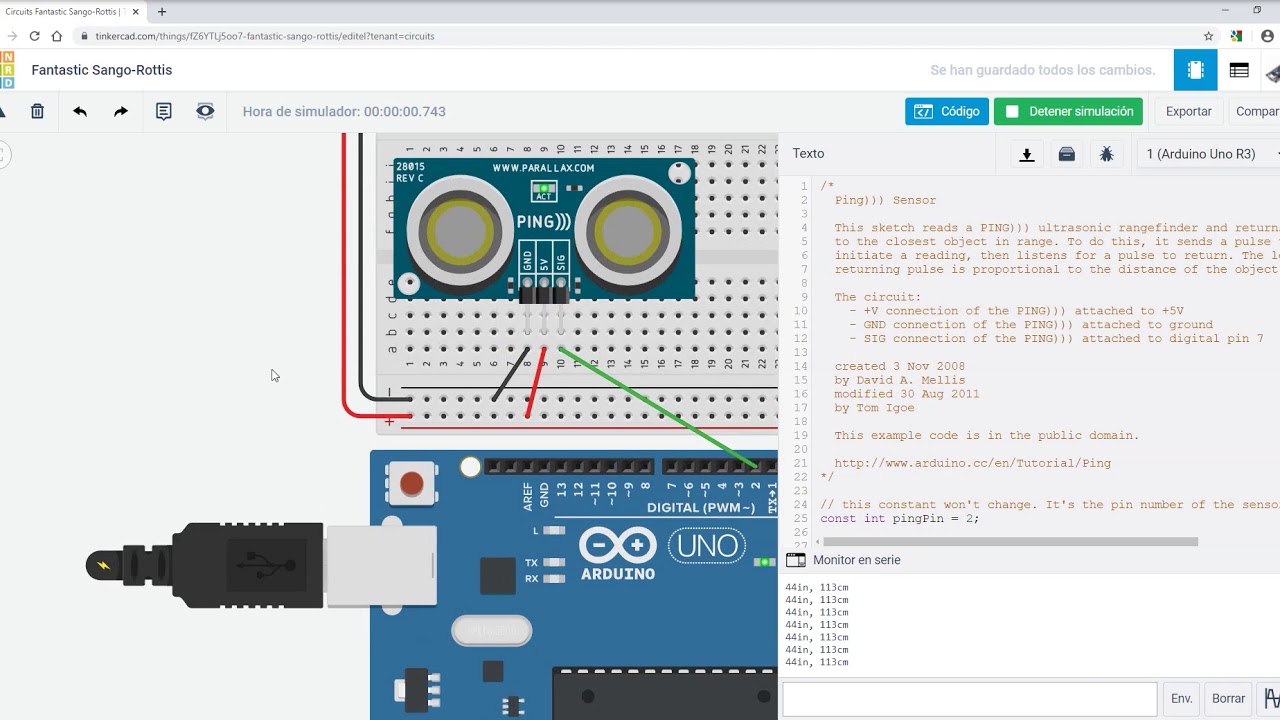This screenshot has width=1280, height=720.
Task: Click the last '44in, 113cm' serial output line
Action: 816,662
